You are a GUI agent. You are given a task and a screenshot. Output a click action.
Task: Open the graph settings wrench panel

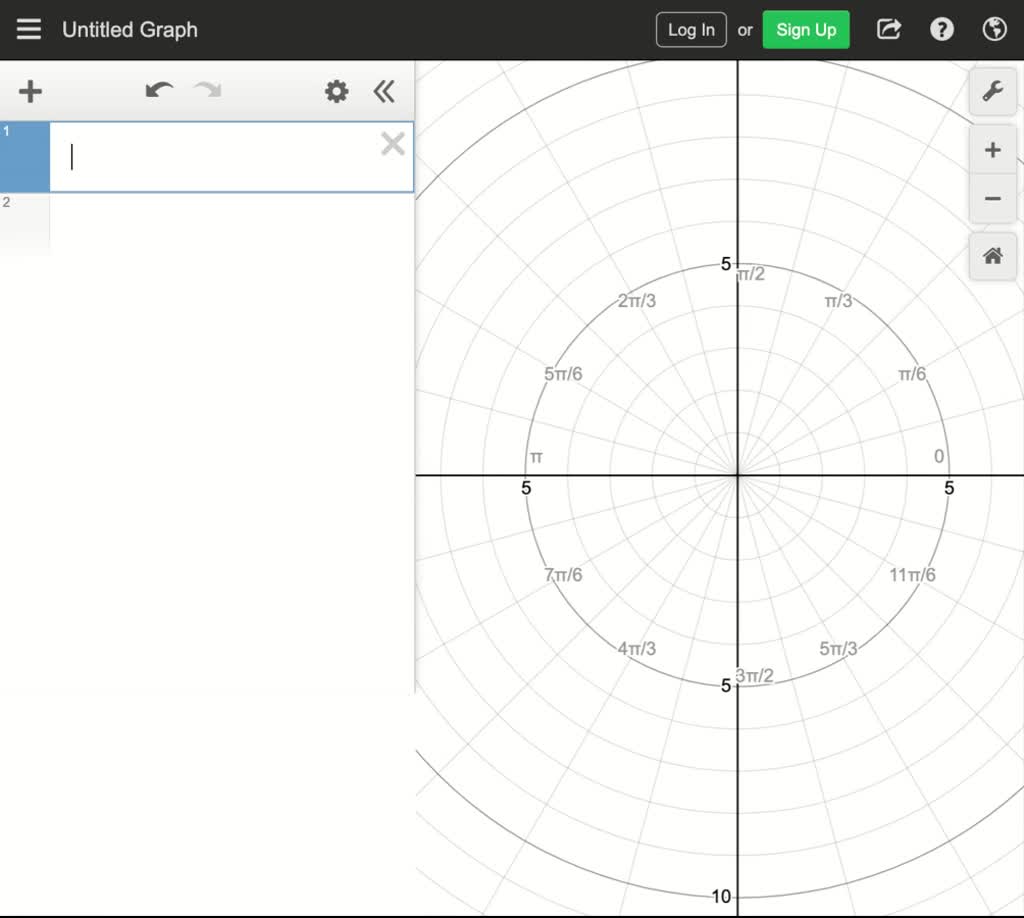(992, 92)
